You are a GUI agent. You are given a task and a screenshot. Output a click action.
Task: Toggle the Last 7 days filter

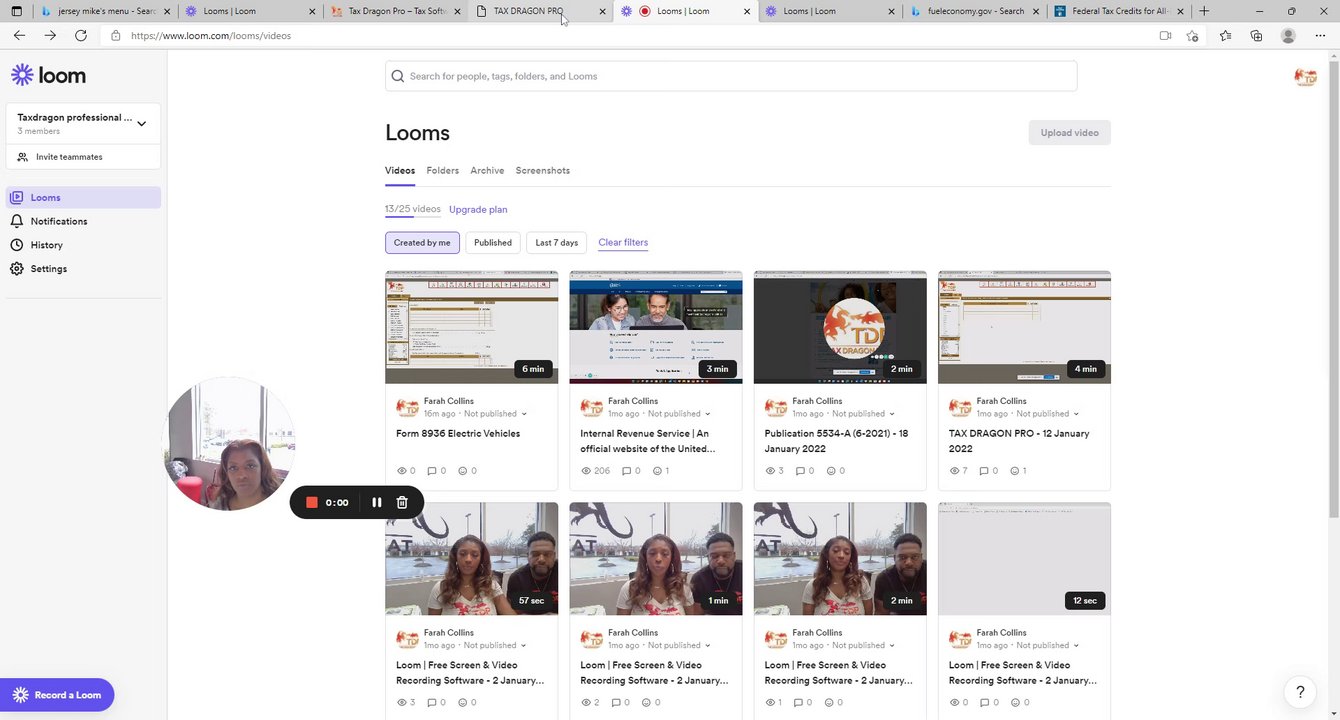tap(557, 243)
